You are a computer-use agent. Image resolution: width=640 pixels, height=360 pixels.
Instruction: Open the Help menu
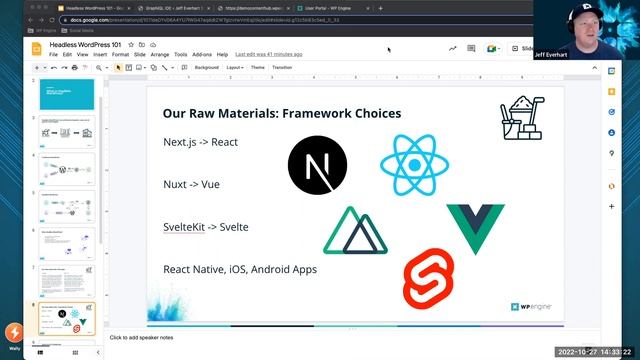(222, 54)
